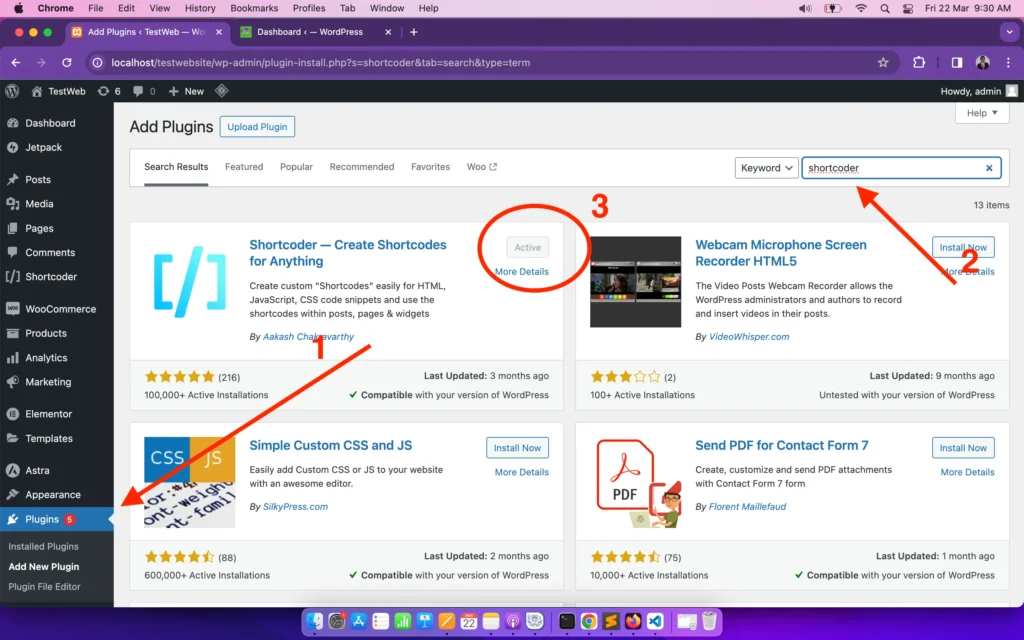Open the Recommended plugins tab
Viewport: 1024px width, 640px height.
[x=362, y=167]
